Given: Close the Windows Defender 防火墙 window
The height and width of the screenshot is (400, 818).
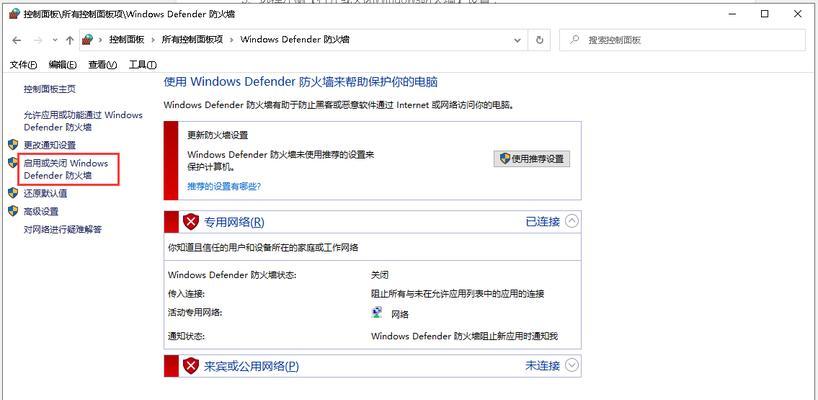Looking at the screenshot, I should (798, 14).
